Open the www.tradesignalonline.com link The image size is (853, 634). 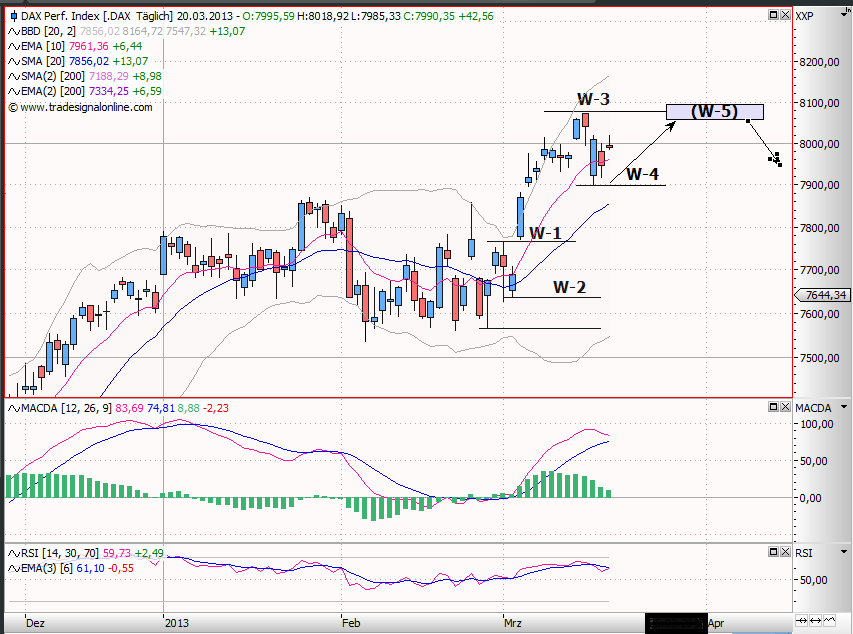[85, 107]
